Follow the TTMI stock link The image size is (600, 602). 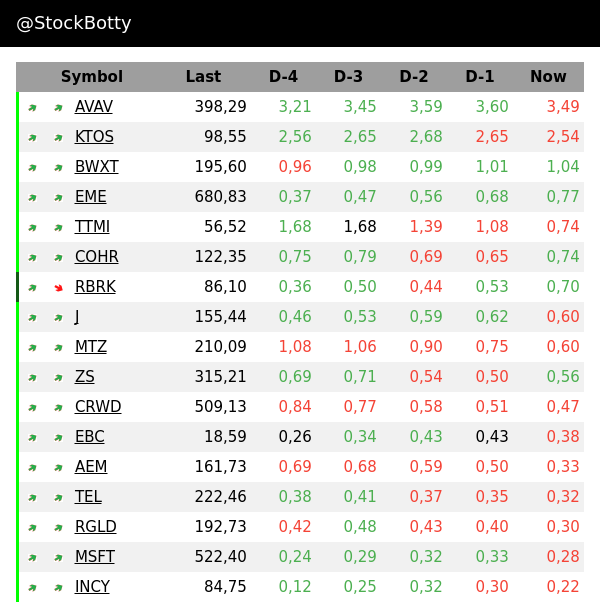coord(92,227)
